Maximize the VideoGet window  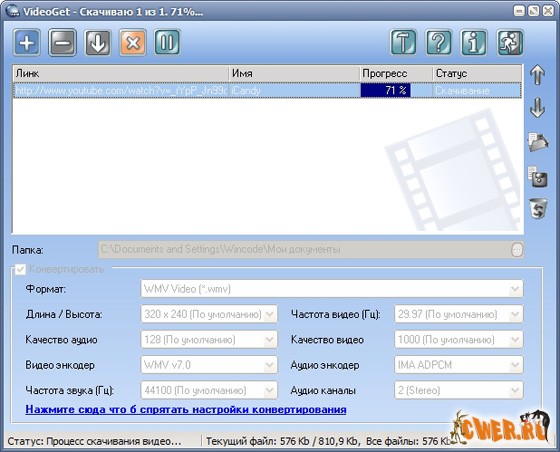coord(534,11)
